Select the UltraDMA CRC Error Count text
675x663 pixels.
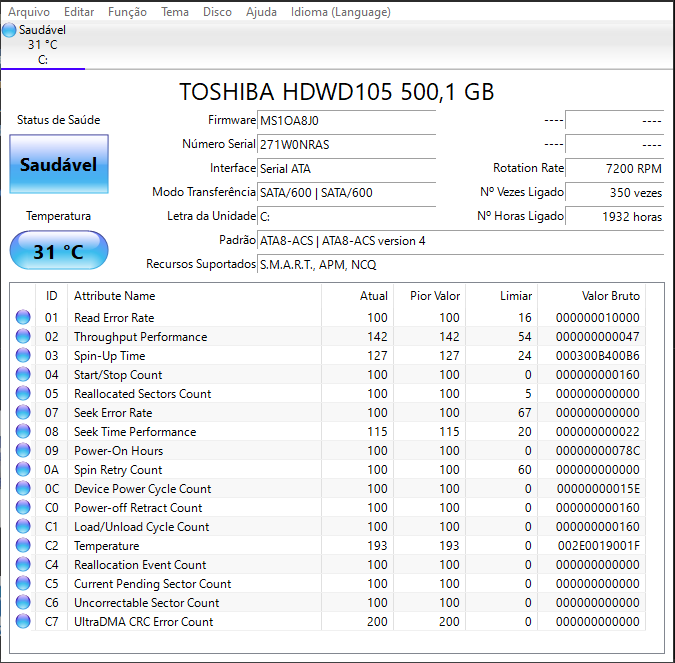143,622
